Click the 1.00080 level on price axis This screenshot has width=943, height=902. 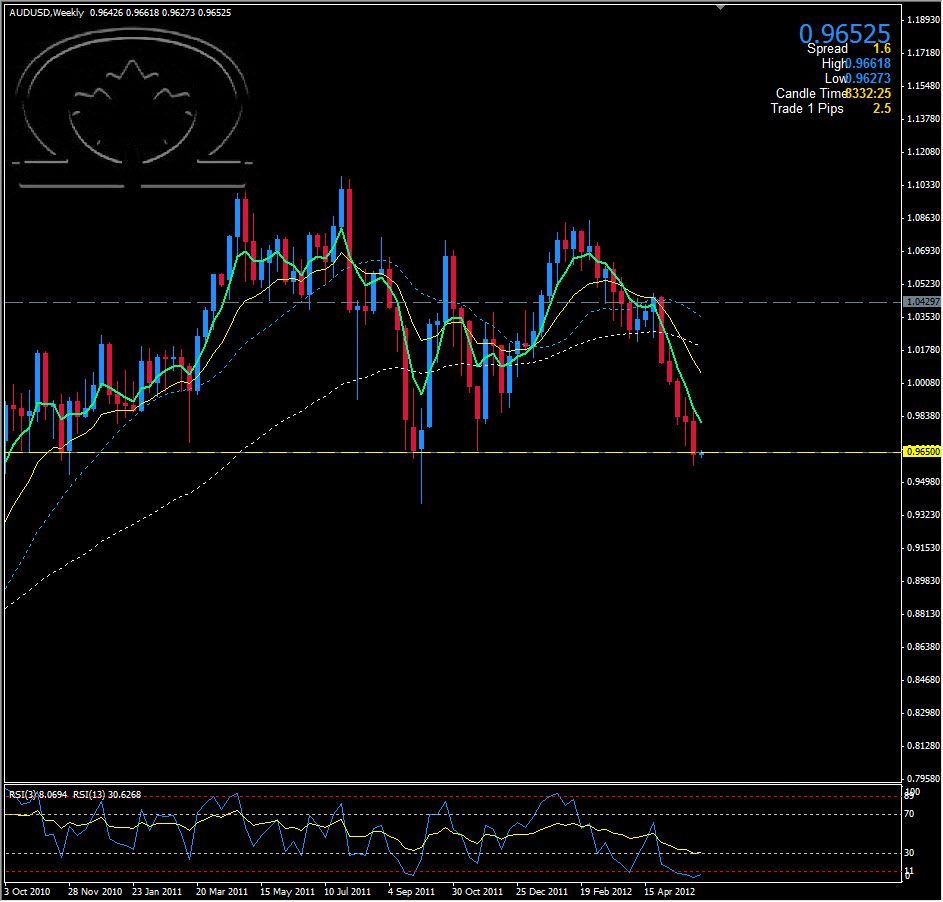[919, 383]
